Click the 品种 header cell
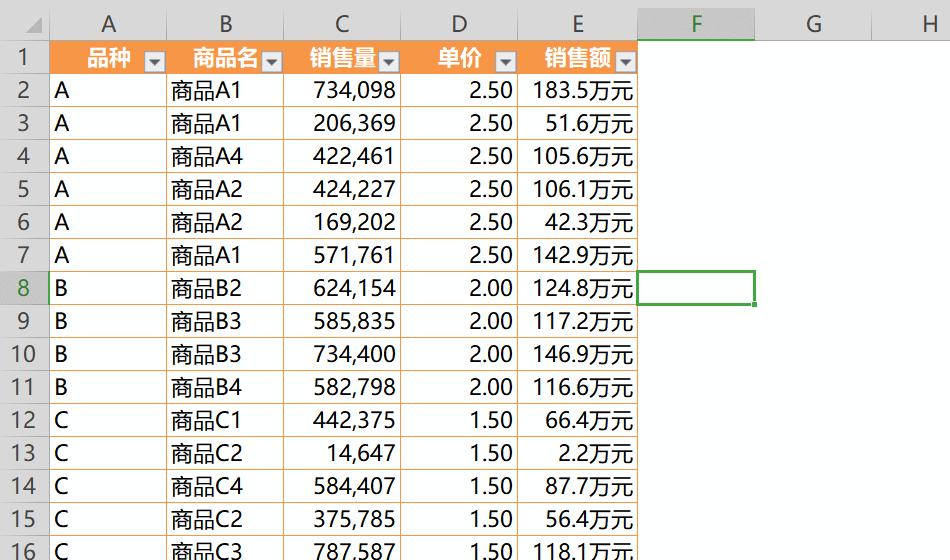 click(x=108, y=58)
